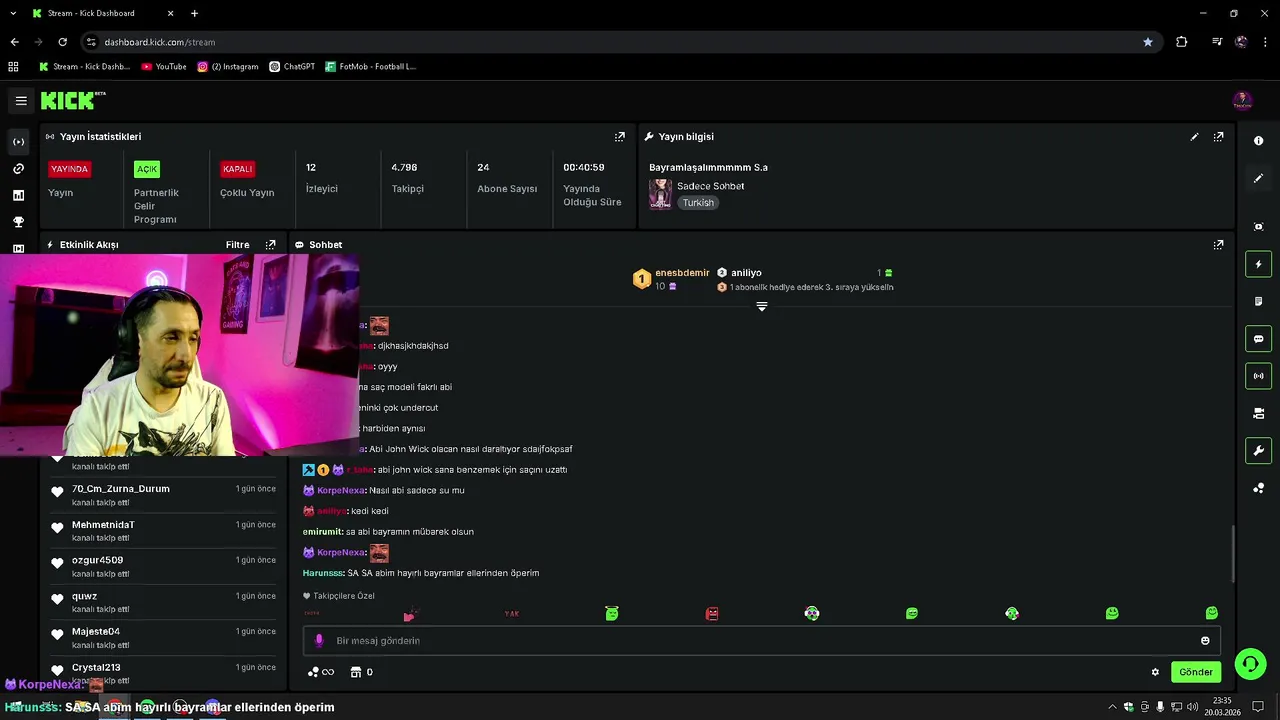Image resolution: width=1280 pixels, height=720 pixels.
Task: Click the address bar URL
Action: pyautogui.click(x=160, y=42)
